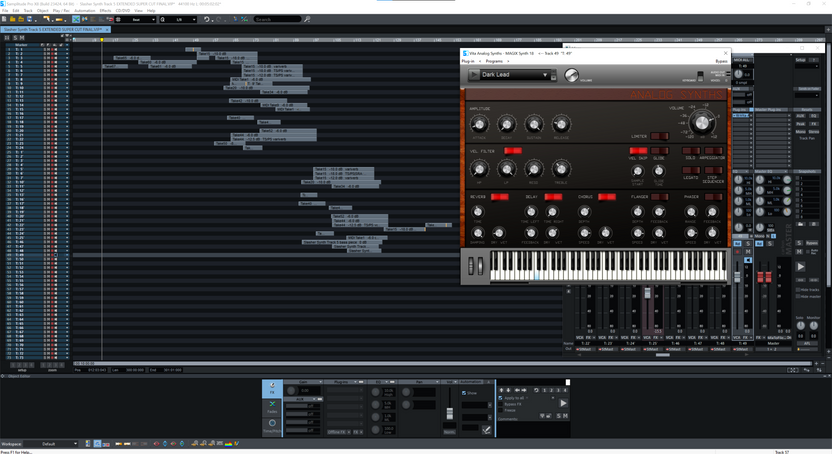Screen dimensions: 832x454
Task: Click the save project disk icon
Action: (30, 19)
